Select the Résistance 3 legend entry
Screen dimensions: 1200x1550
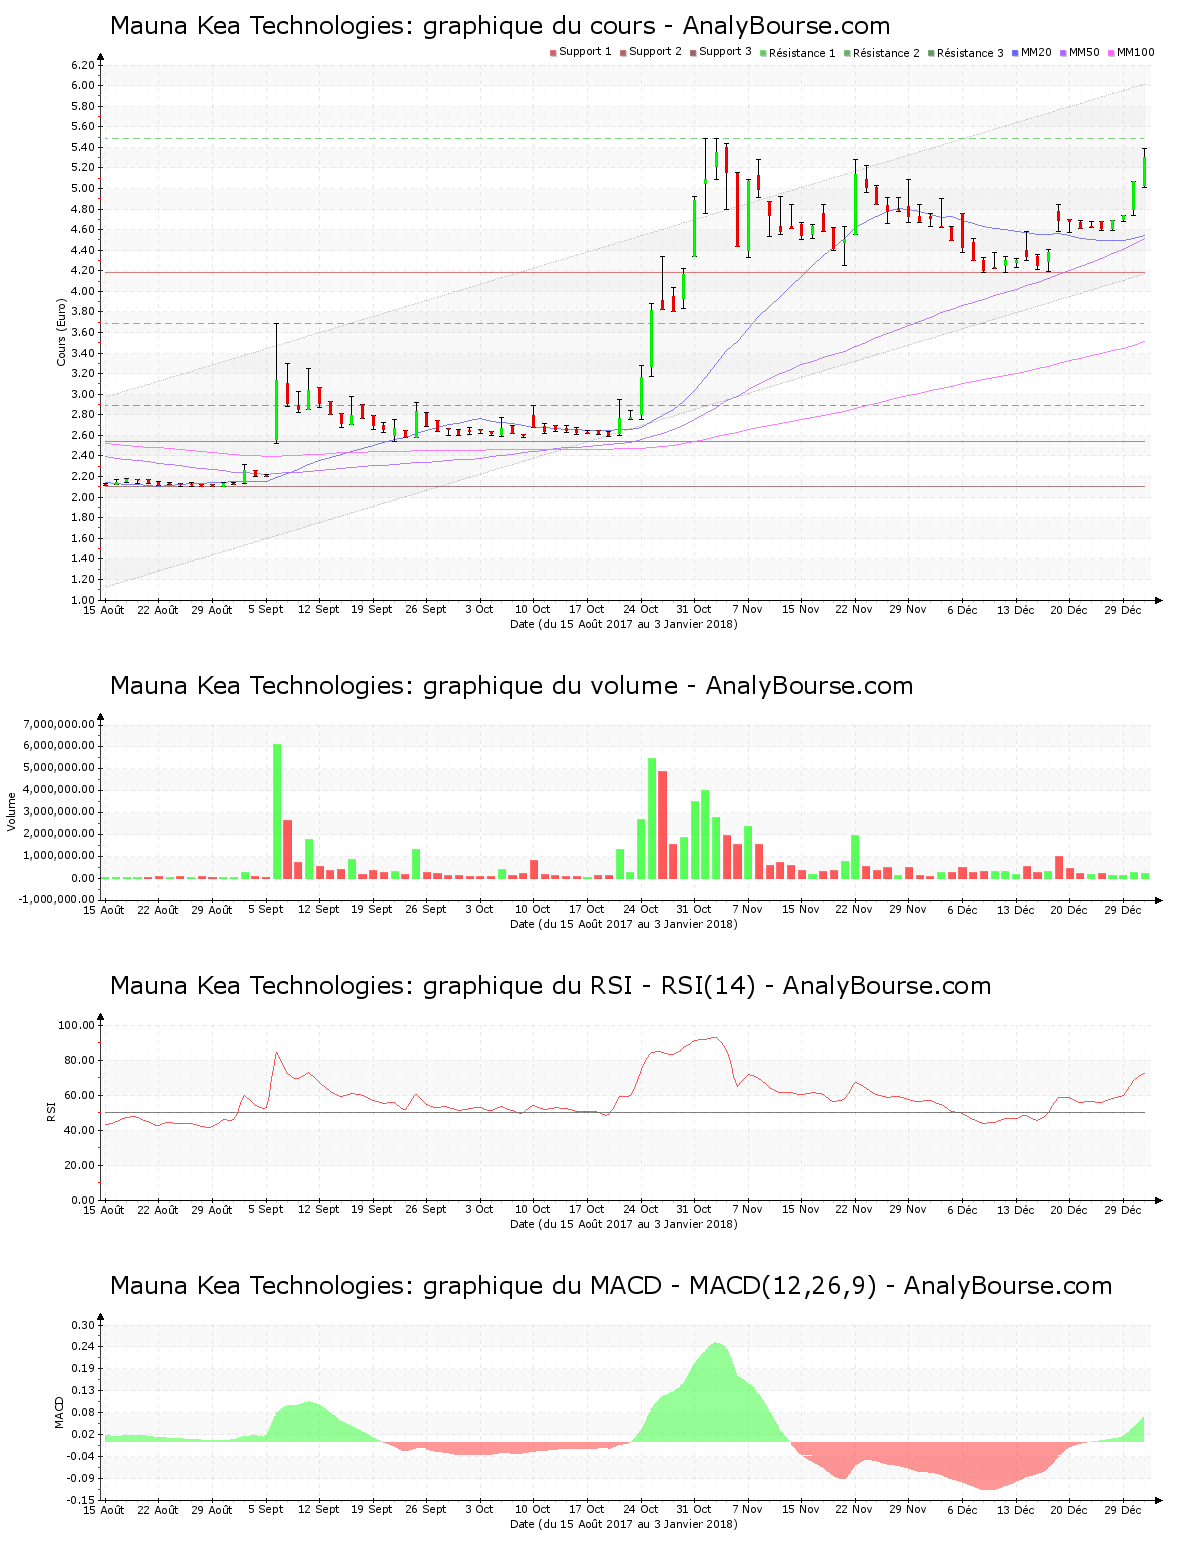[965, 53]
